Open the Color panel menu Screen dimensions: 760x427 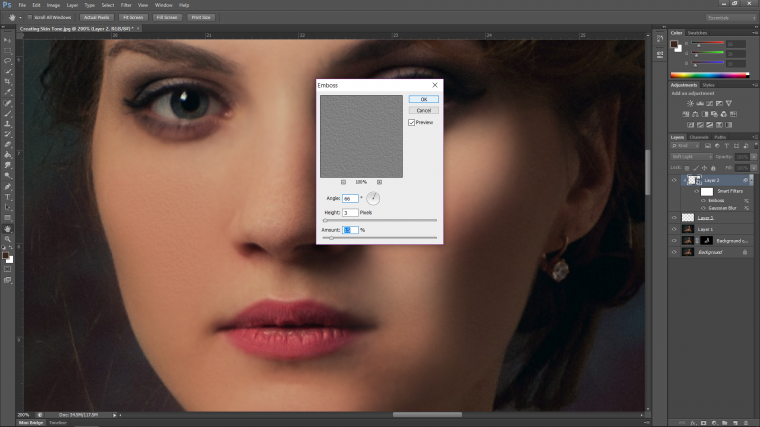point(754,33)
